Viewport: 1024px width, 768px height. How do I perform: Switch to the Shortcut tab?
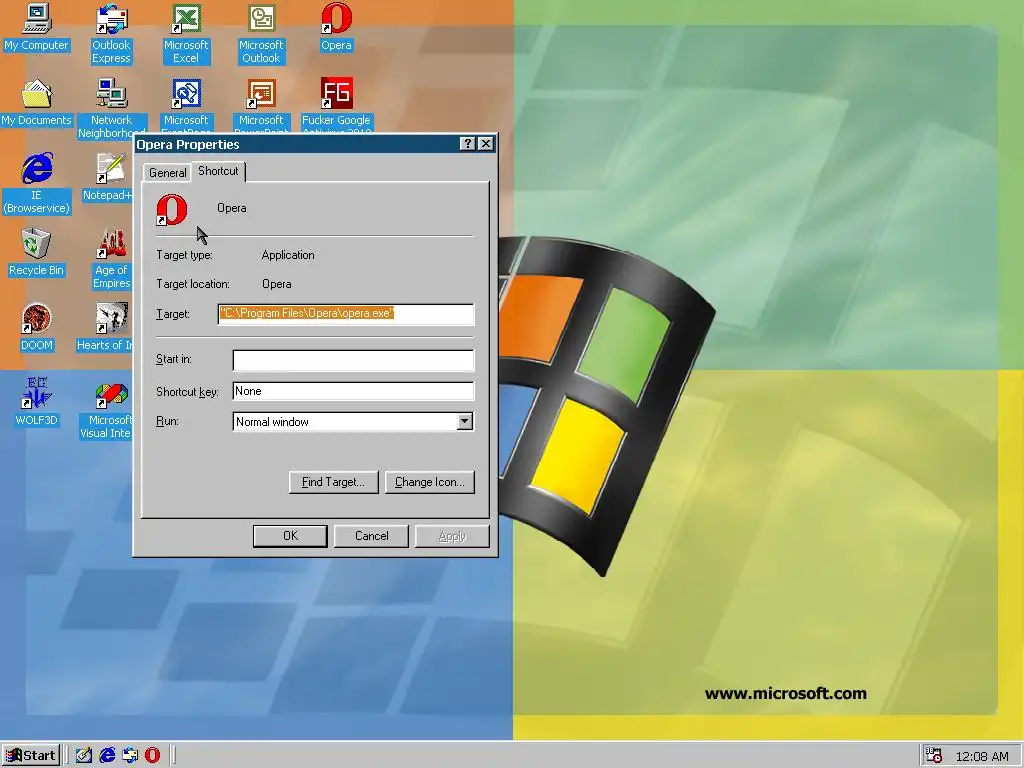point(218,170)
